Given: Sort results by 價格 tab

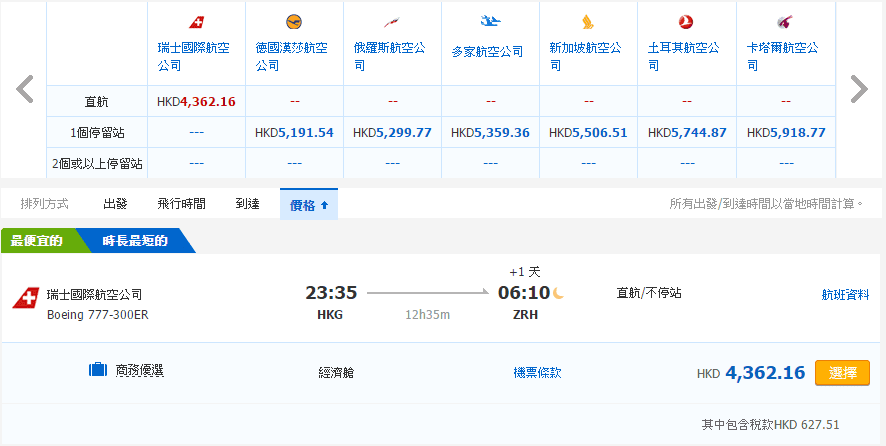Looking at the screenshot, I should [308, 204].
